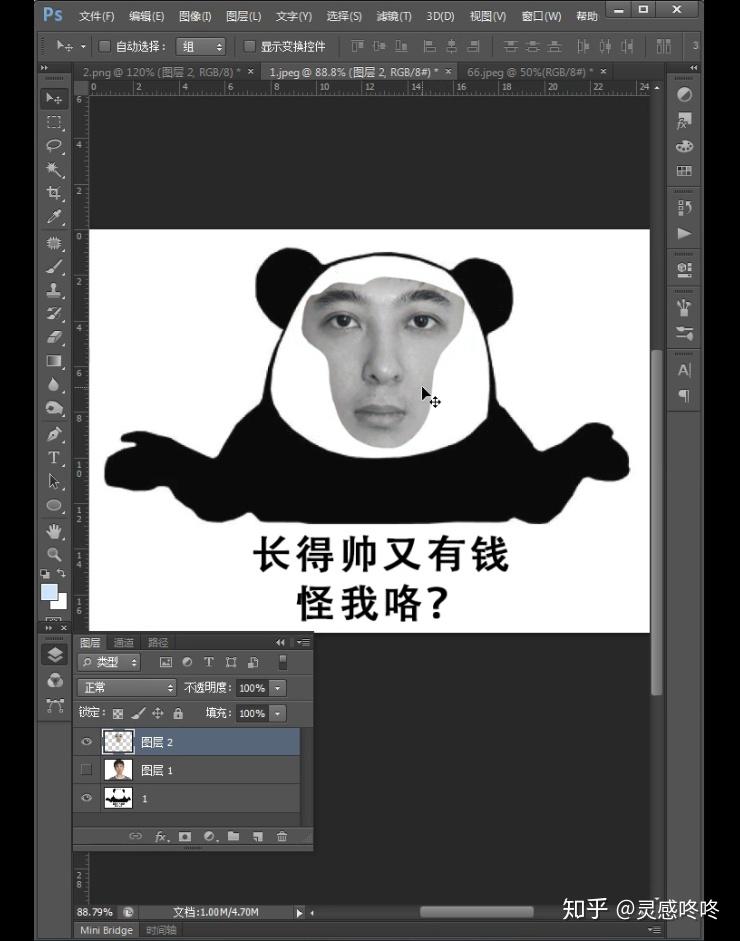Select the Eyedropper tool
Viewport: 740px width, 941px height.
coord(54,217)
